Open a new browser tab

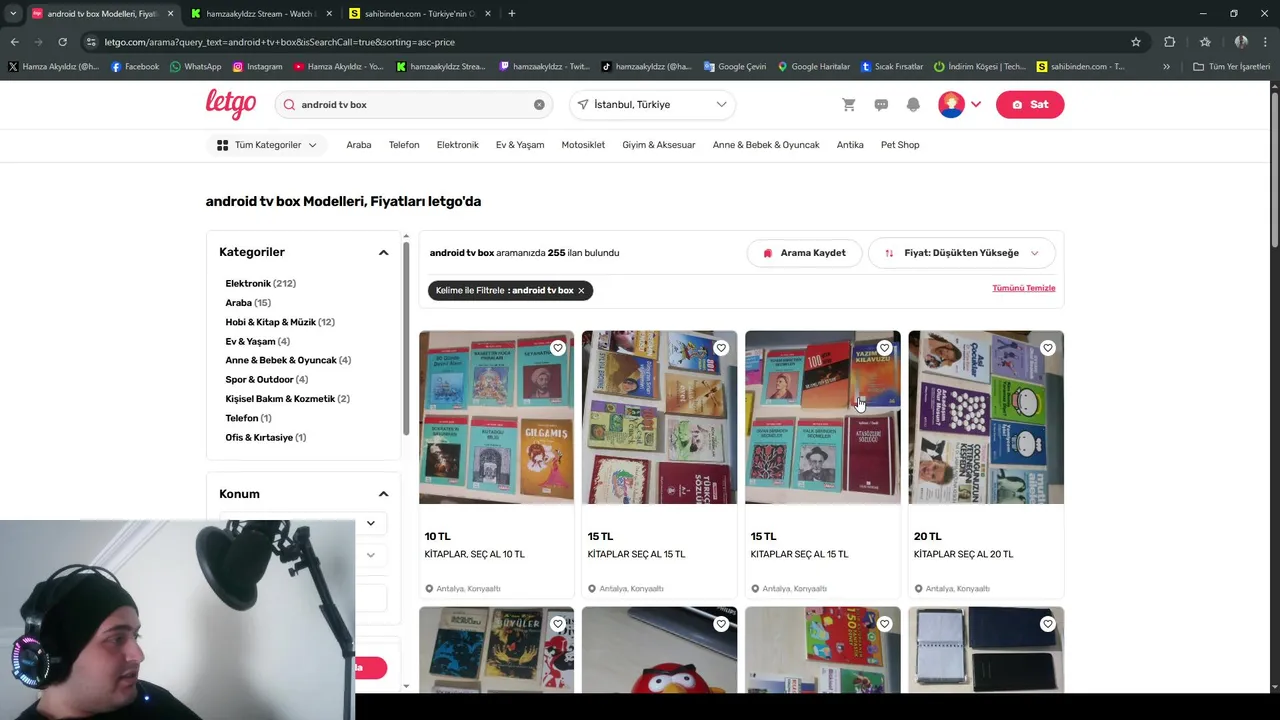click(x=512, y=14)
